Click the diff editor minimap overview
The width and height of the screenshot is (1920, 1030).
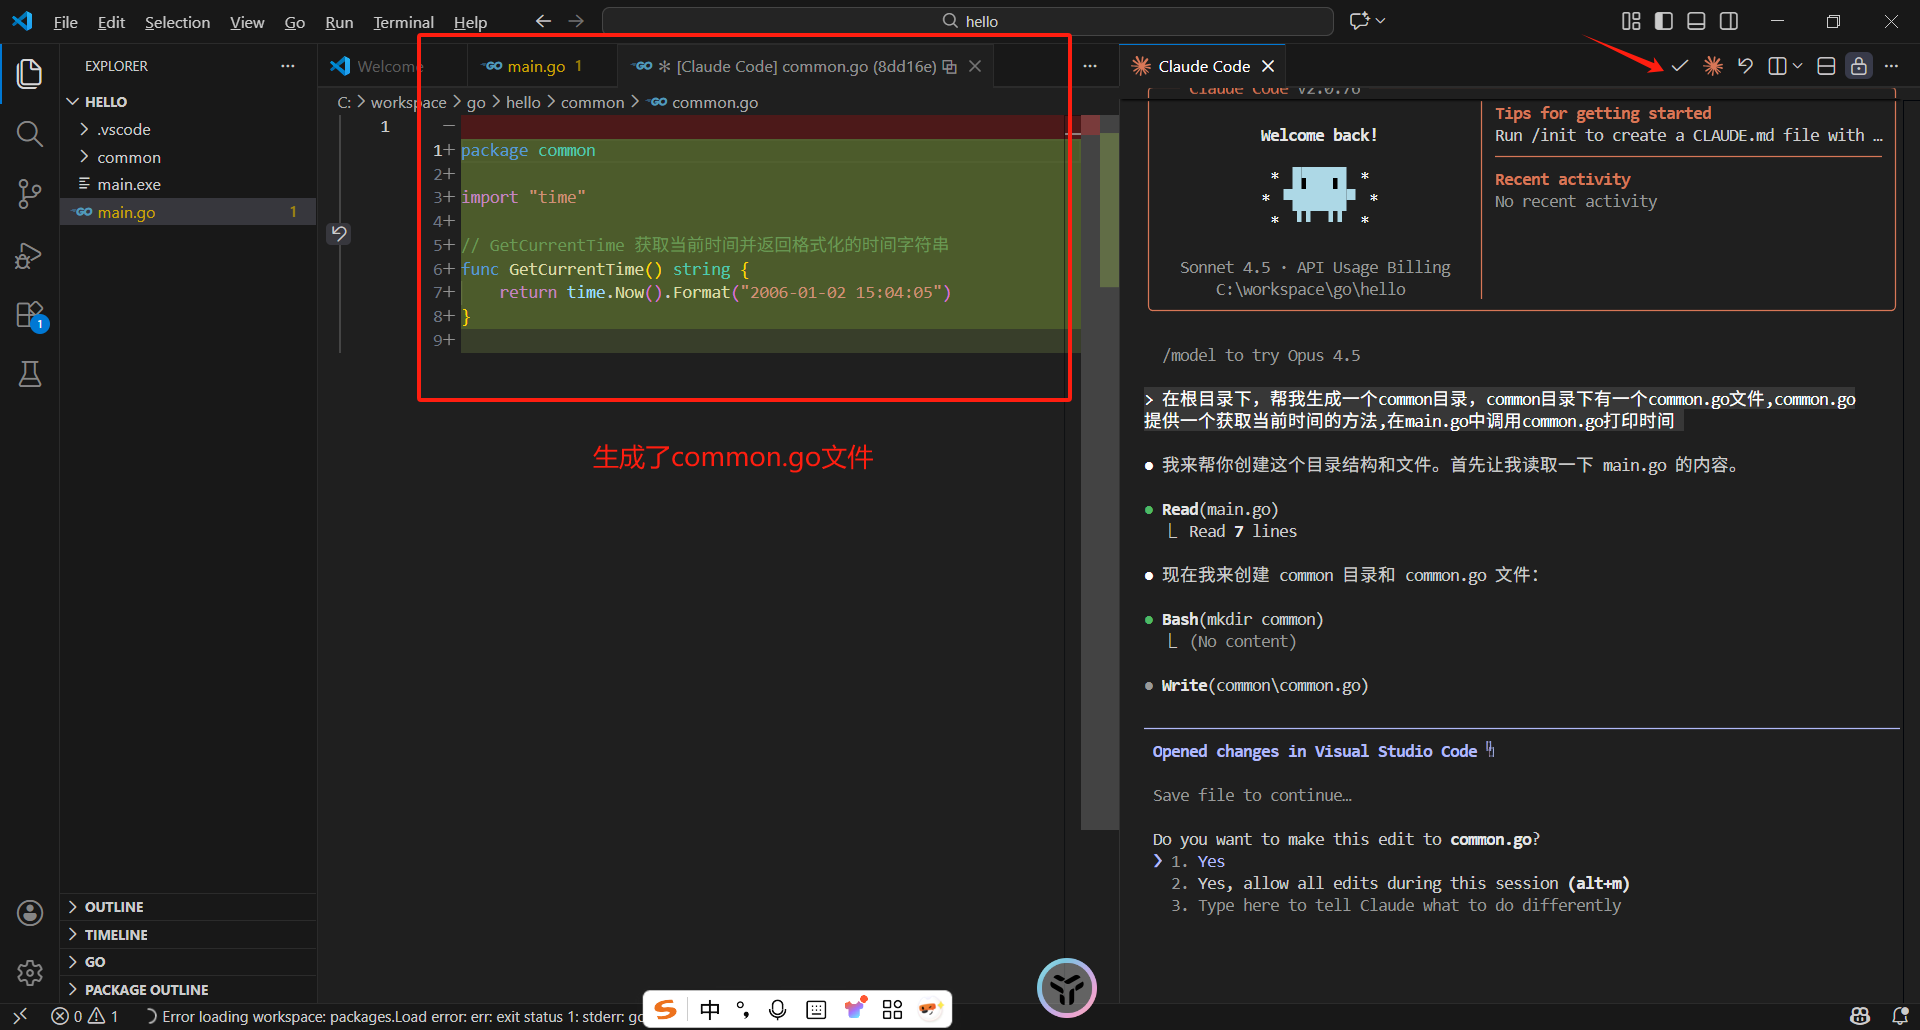pos(1100,472)
